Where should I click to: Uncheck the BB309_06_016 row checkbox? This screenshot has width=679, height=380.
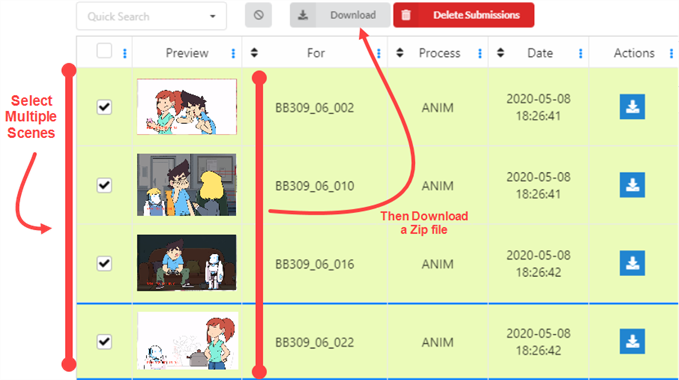click(104, 263)
